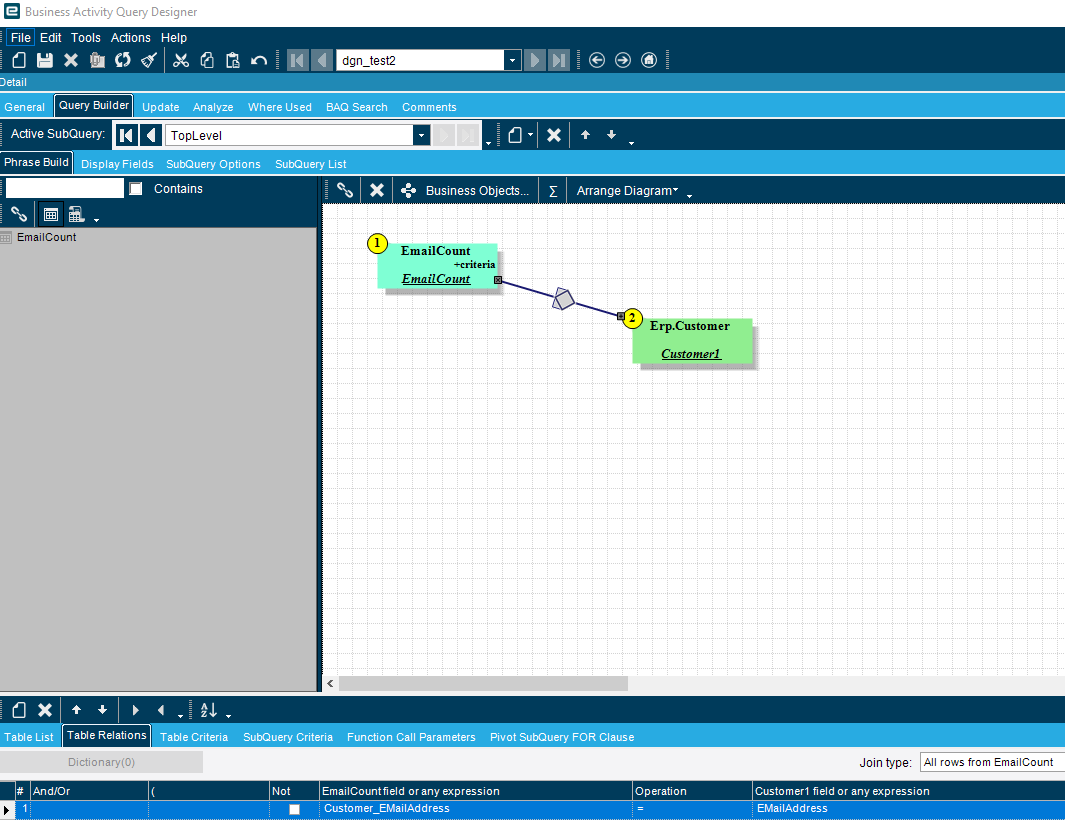This screenshot has height=840, width=1065.
Task: Delete relation row X icon in bottom toolbar
Action: point(45,710)
